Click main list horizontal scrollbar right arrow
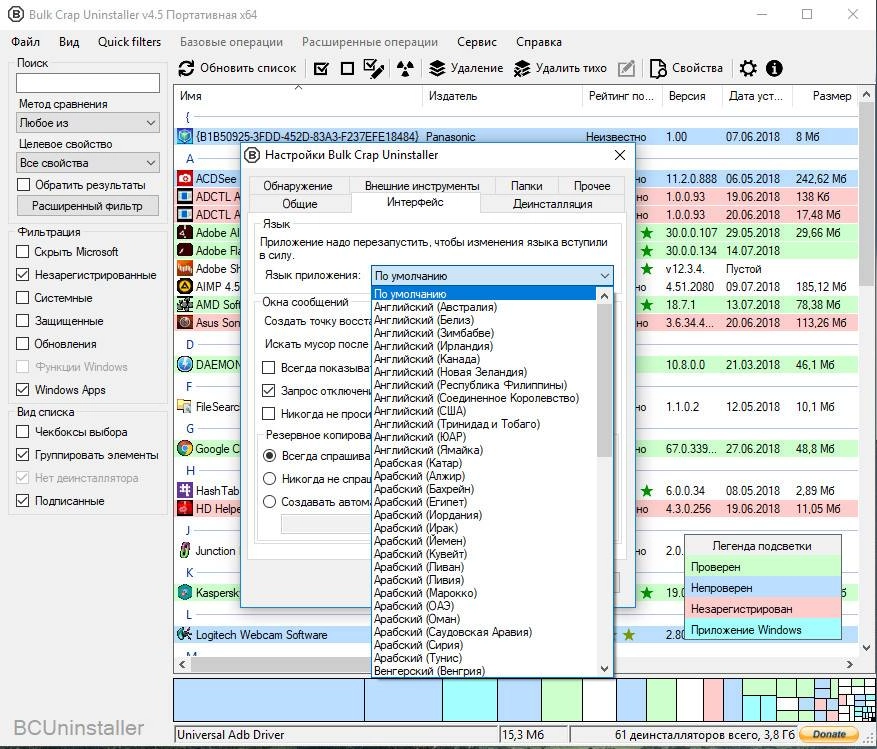 [x=849, y=665]
